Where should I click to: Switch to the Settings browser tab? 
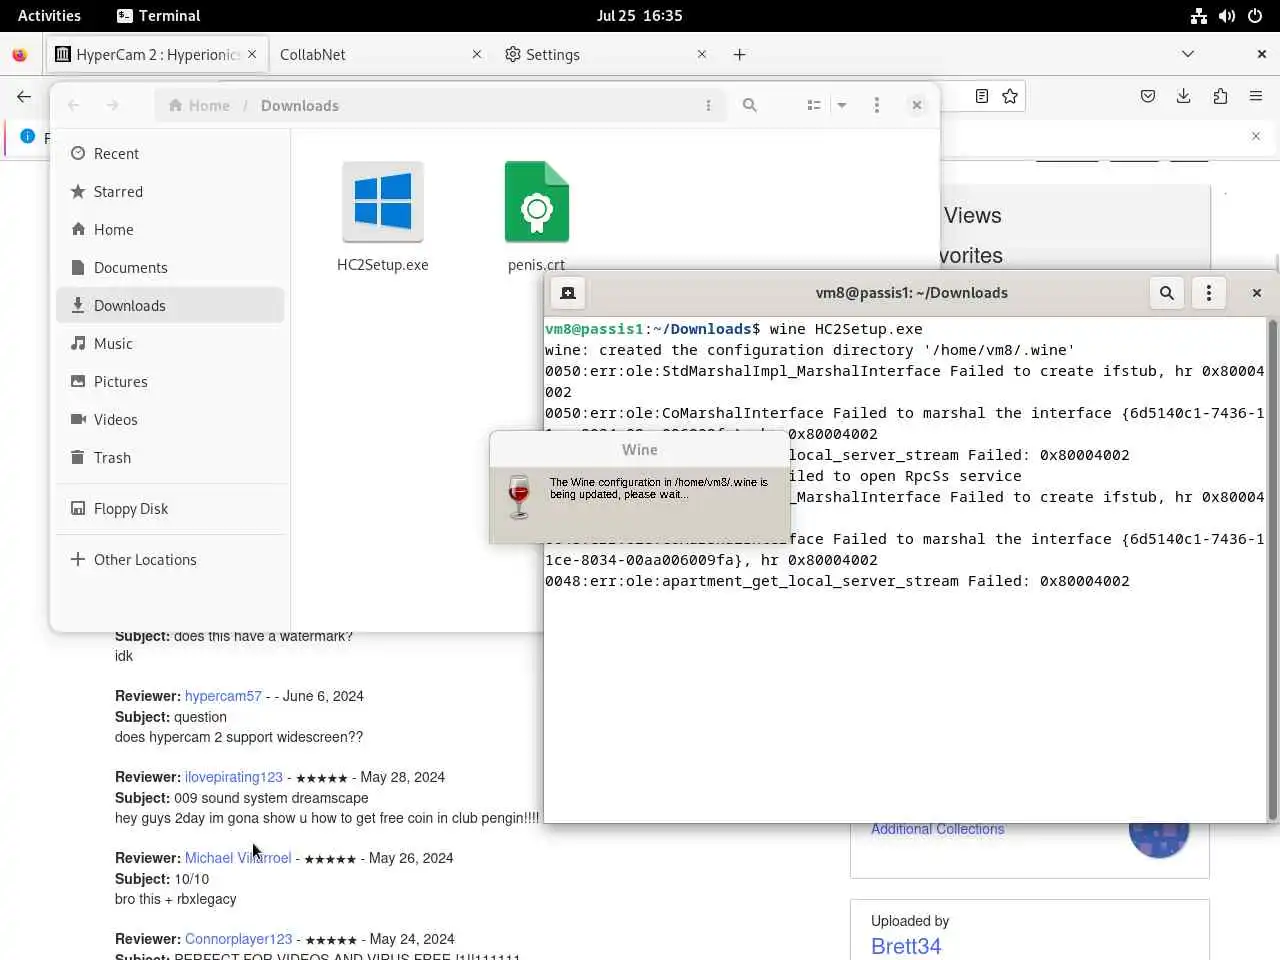click(x=605, y=54)
